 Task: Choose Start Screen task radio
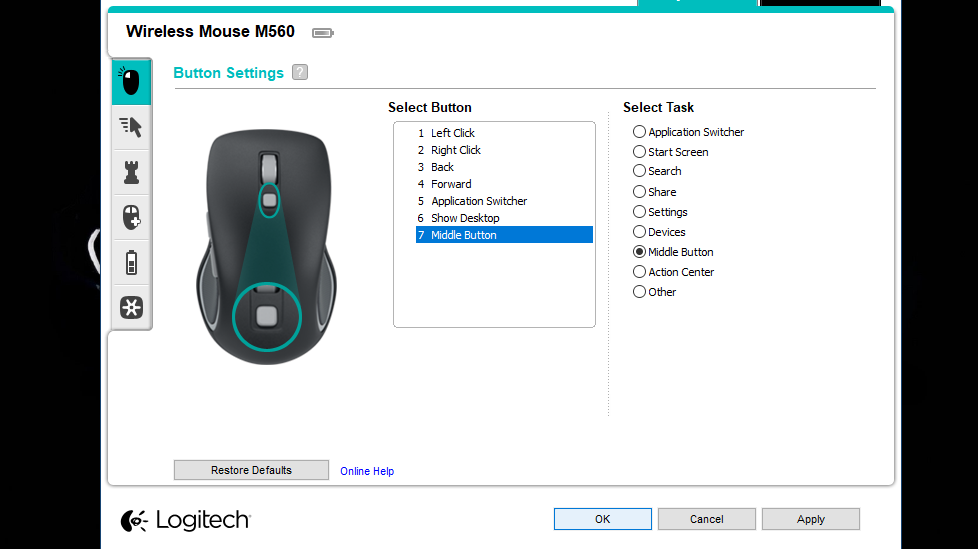pos(639,152)
